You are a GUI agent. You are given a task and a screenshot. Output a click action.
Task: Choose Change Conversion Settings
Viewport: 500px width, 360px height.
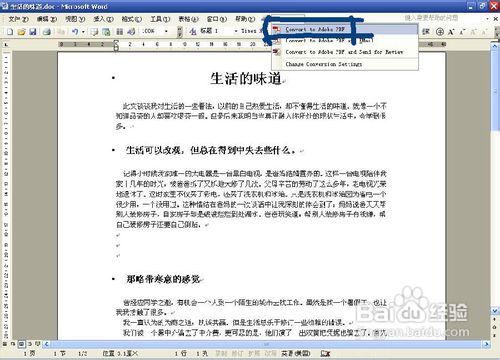pyautogui.click(x=345, y=64)
